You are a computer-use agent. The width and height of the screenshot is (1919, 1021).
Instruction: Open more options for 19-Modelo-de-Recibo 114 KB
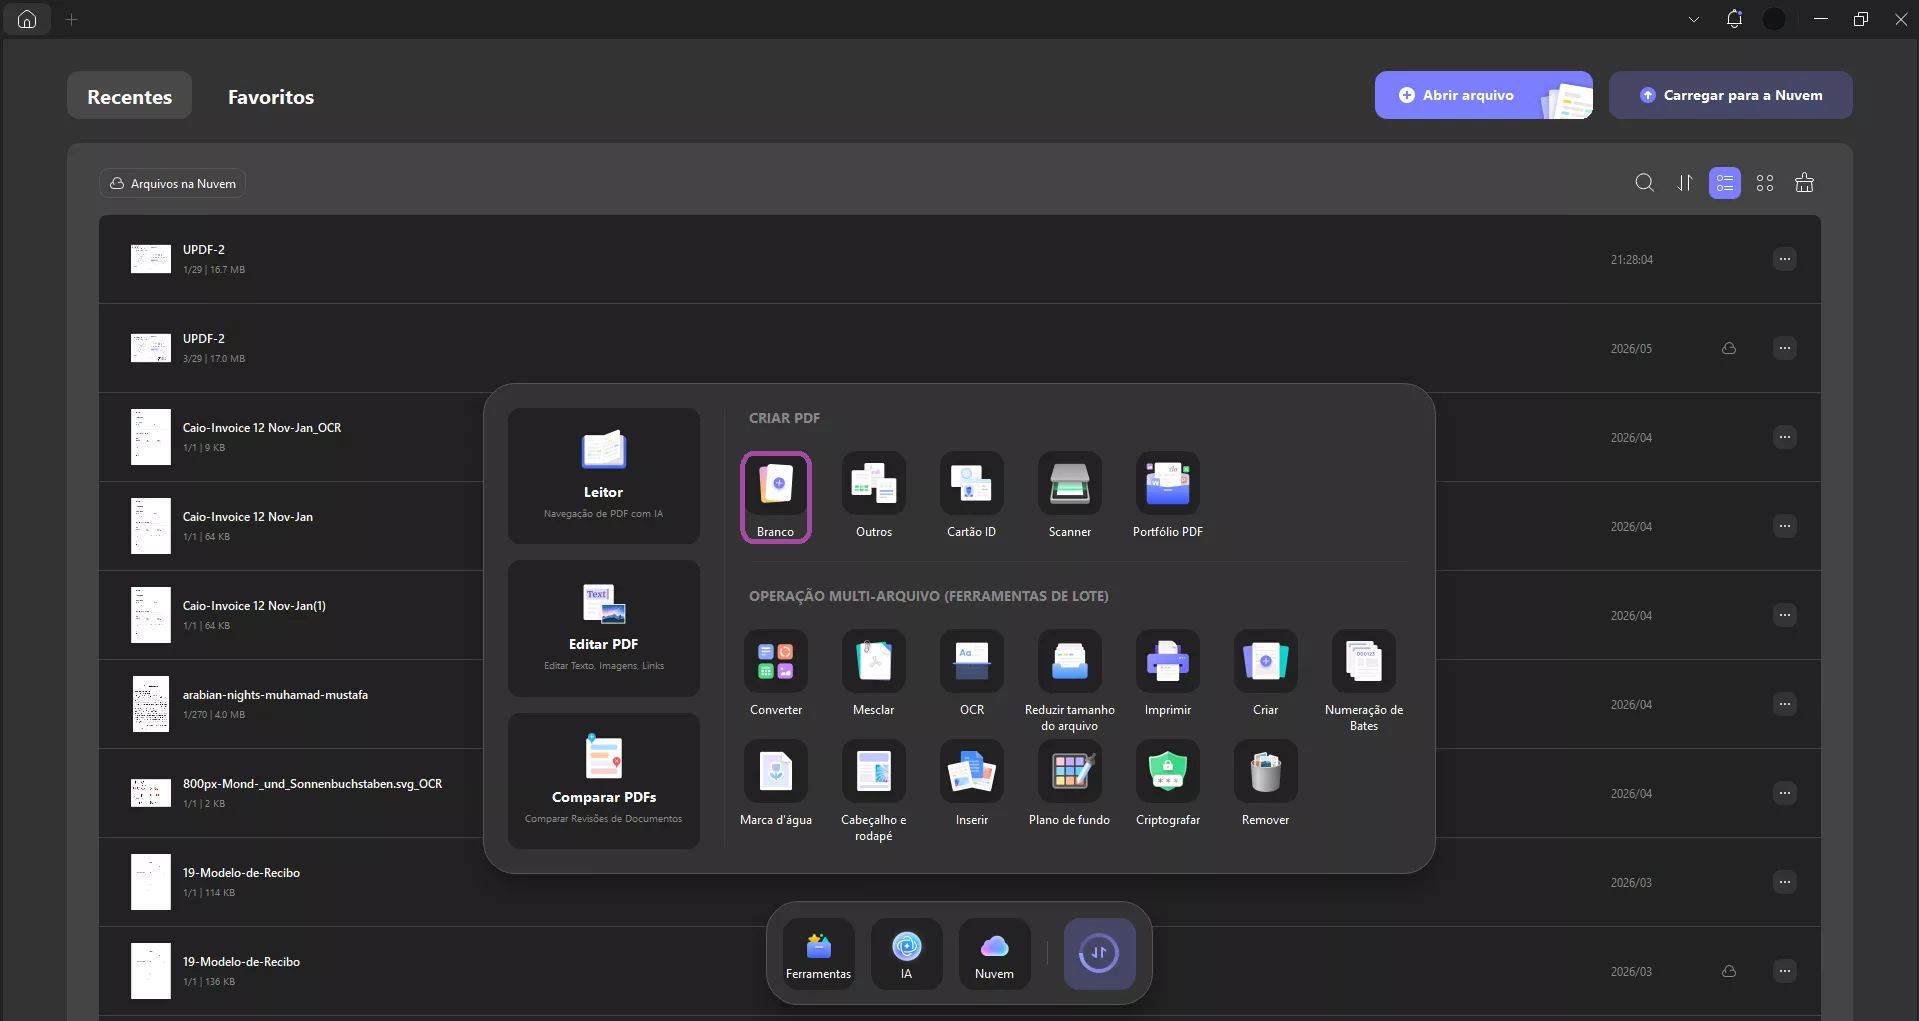point(1785,882)
